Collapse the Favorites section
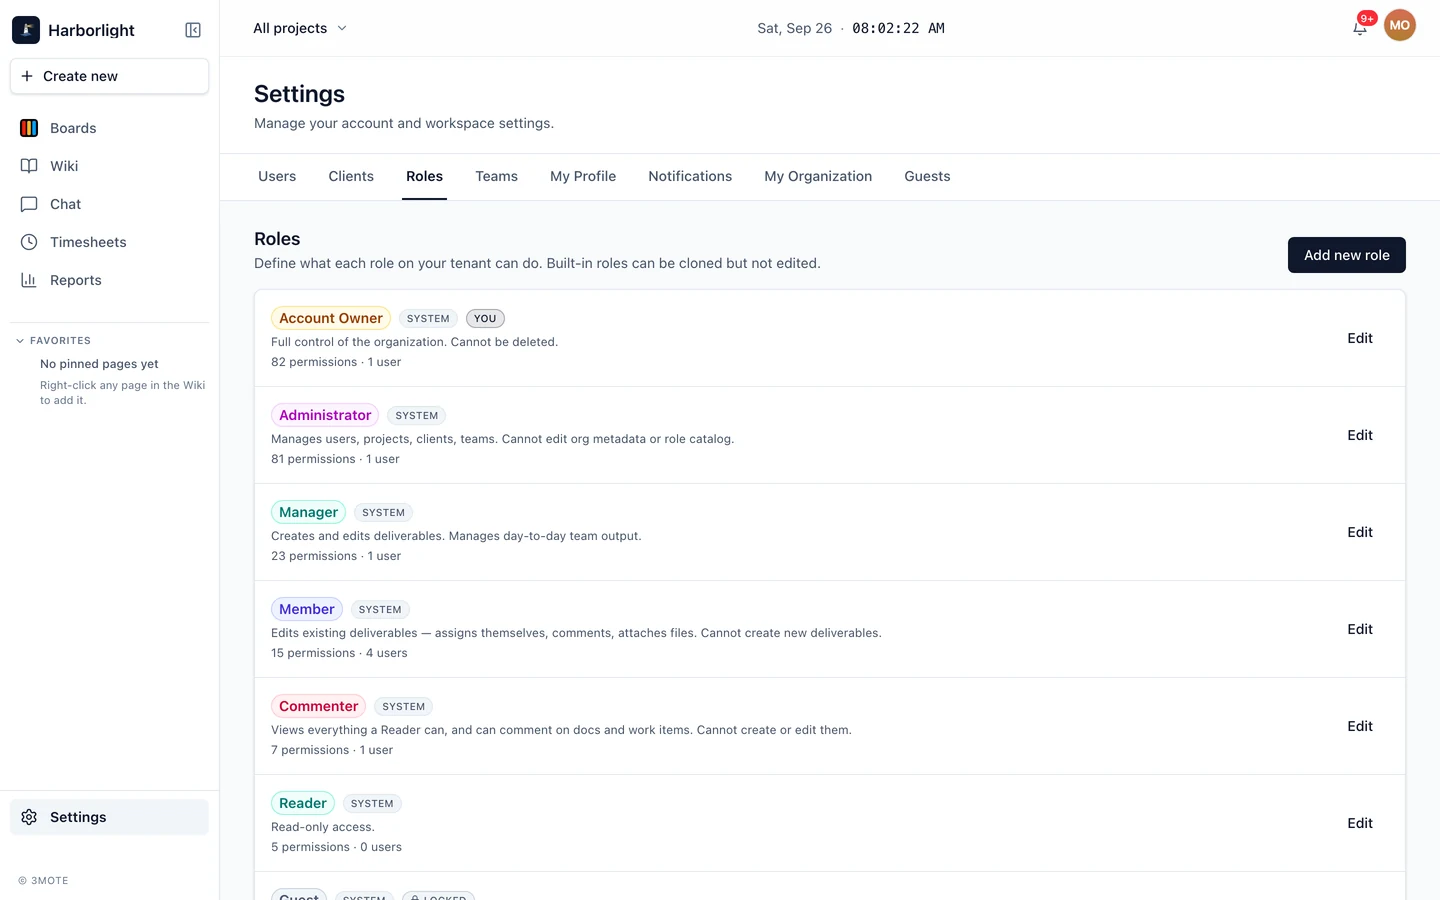Image resolution: width=1440 pixels, height=900 pixels. coord(54,340)
